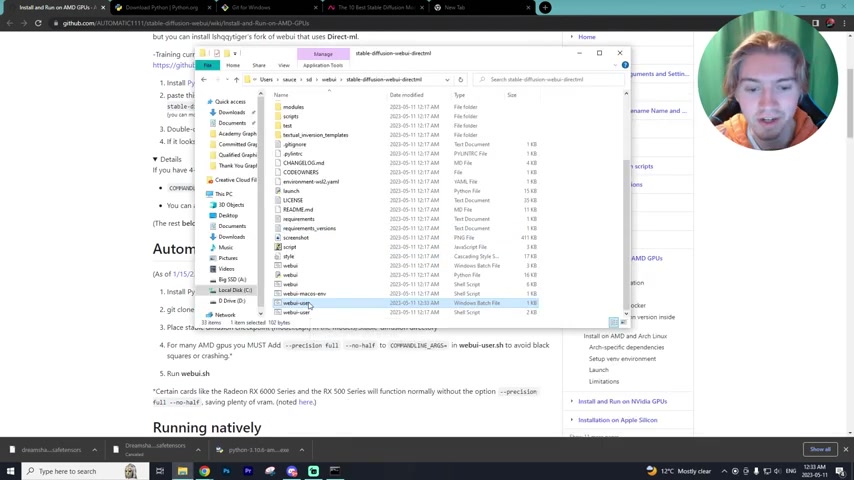Screen dimensions: 854x480
Task: Switch to large icons view layout
Action: click(623, 322)
